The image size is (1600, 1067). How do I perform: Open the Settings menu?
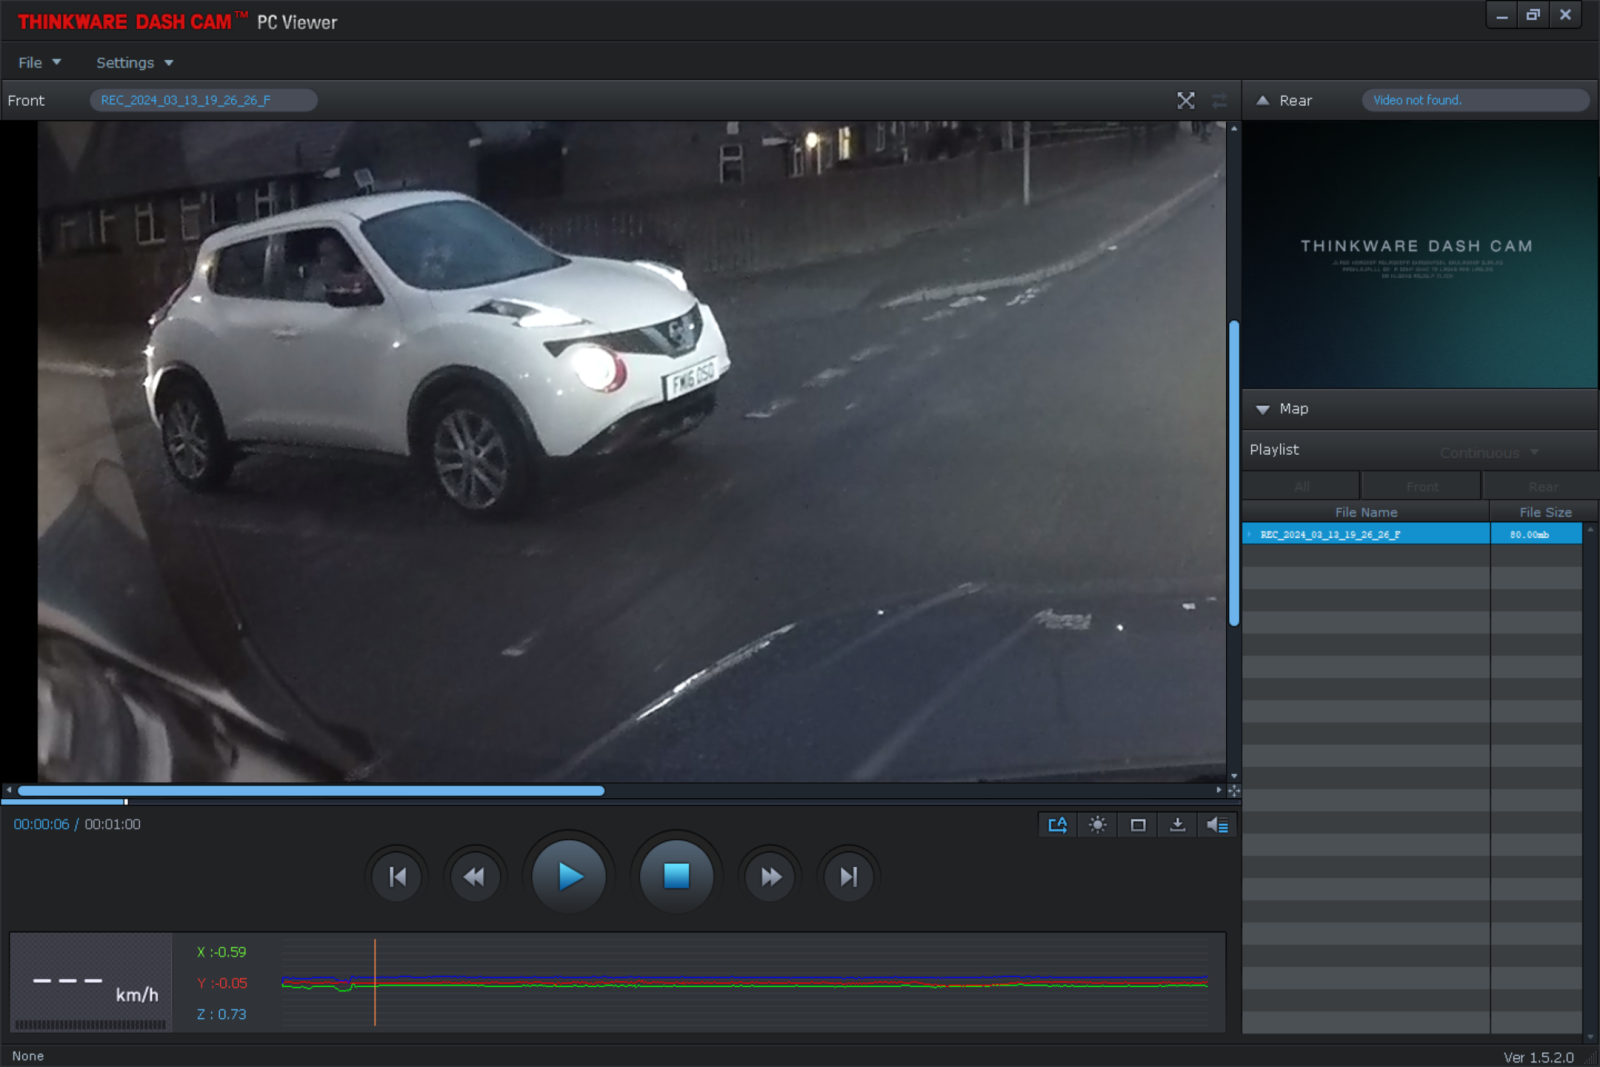[x=135, y=62]
